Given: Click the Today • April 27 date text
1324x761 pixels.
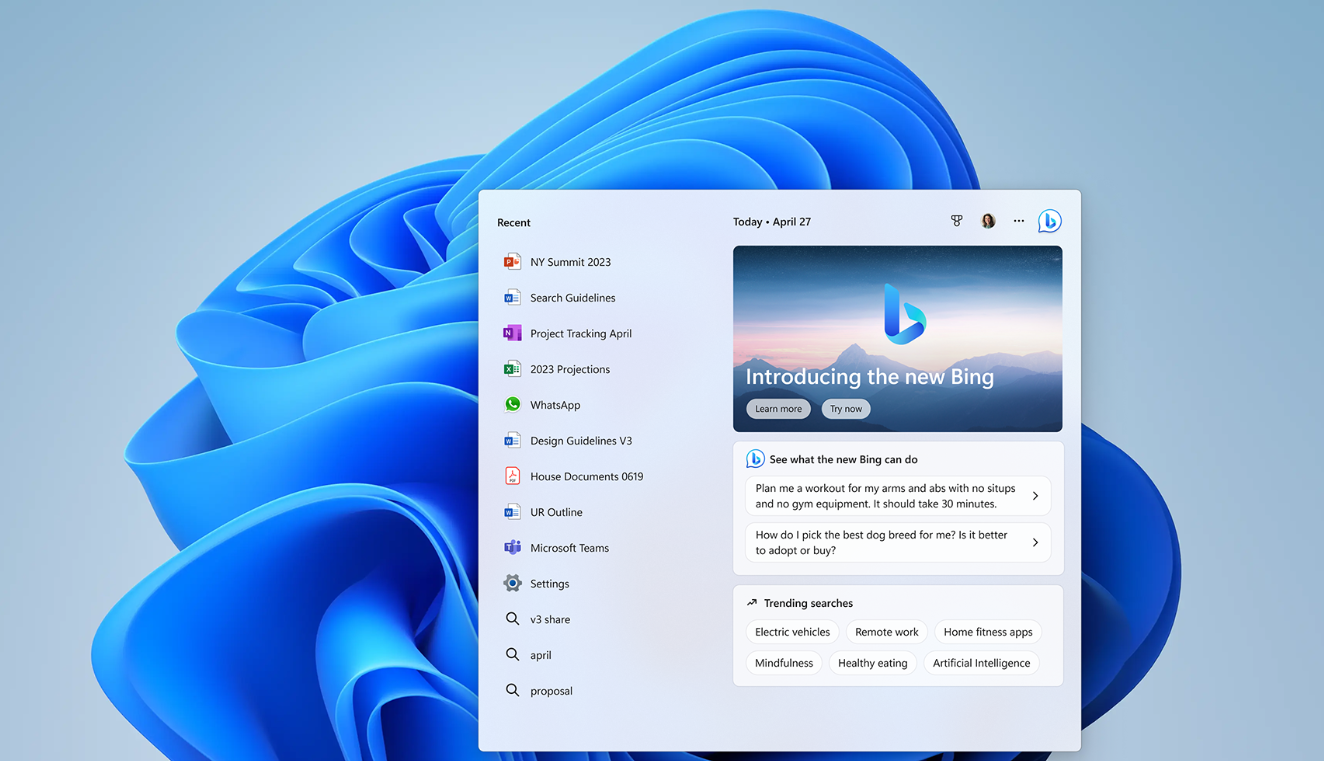Looking at the screenshot, I should pos(772,222).
